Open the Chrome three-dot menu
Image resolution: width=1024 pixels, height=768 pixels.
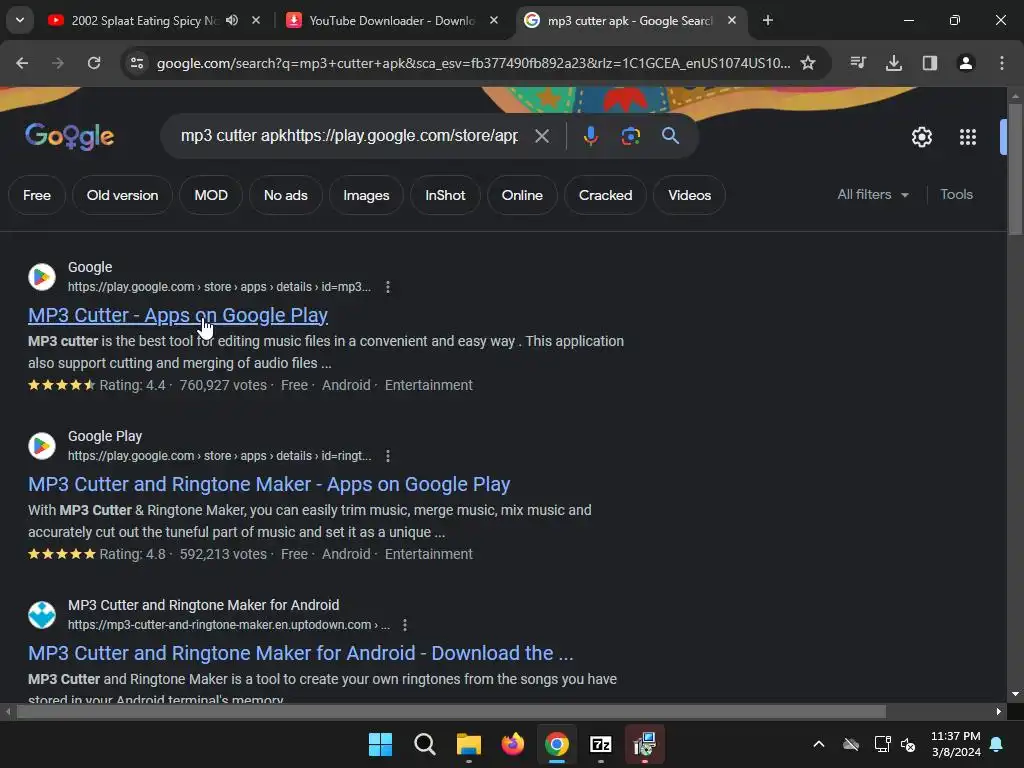point(1001,63)
